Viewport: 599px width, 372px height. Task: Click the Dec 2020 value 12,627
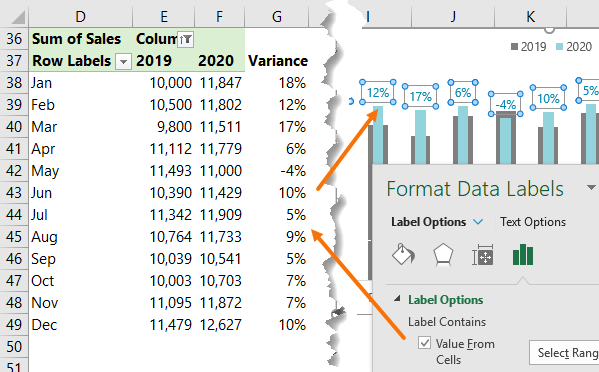[x=220, y=325]
